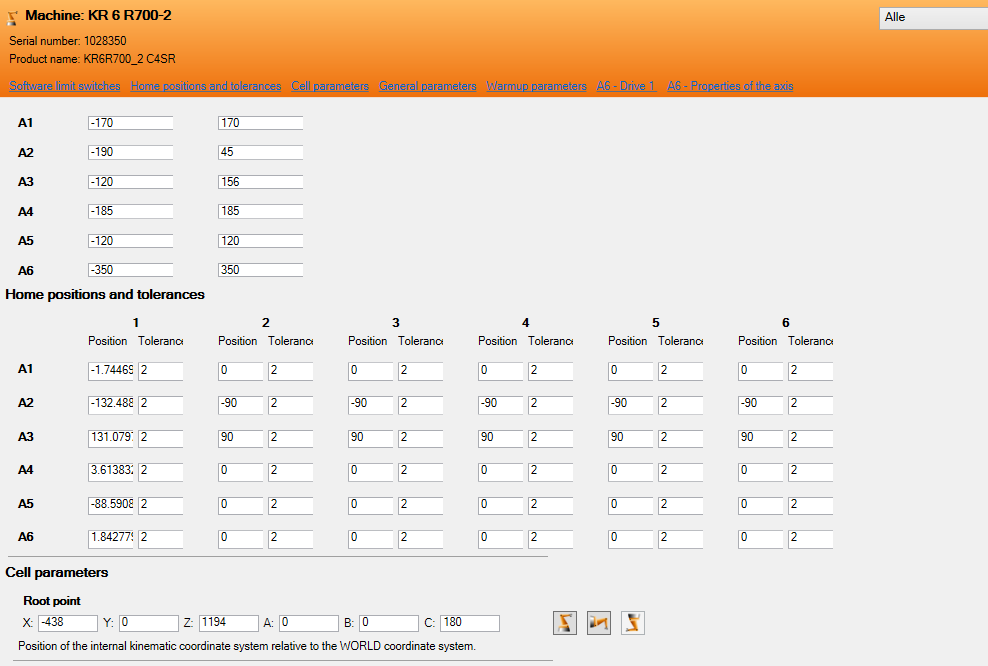Edit Home 6 A2 position -90

(761, 404)
